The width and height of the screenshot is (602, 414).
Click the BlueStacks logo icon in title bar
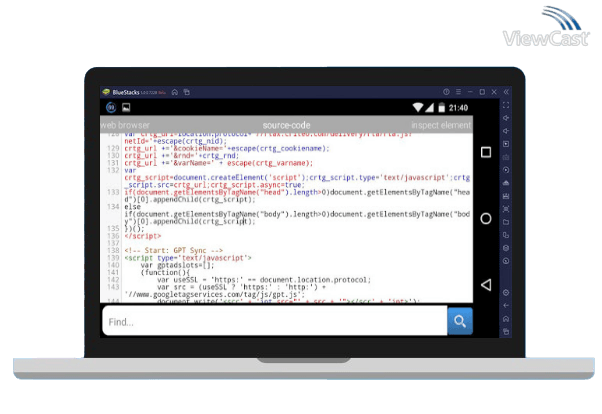tap(106, 92)
